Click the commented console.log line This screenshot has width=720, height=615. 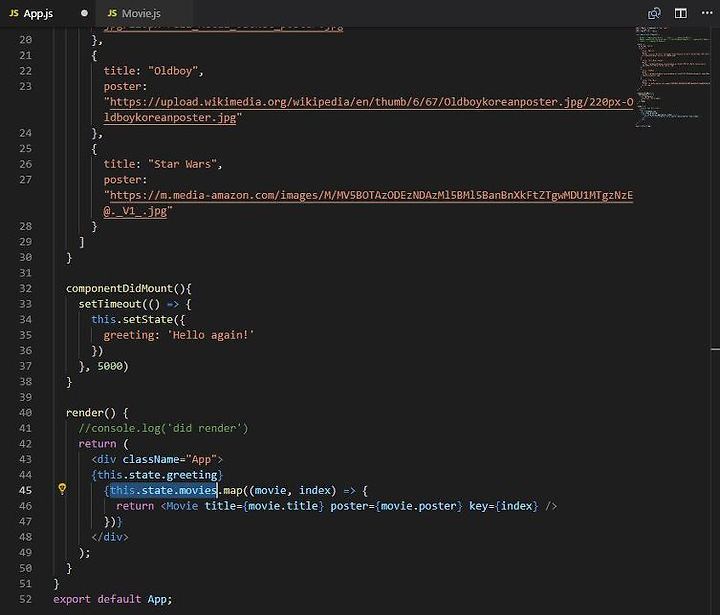click(x=163, y=428)
